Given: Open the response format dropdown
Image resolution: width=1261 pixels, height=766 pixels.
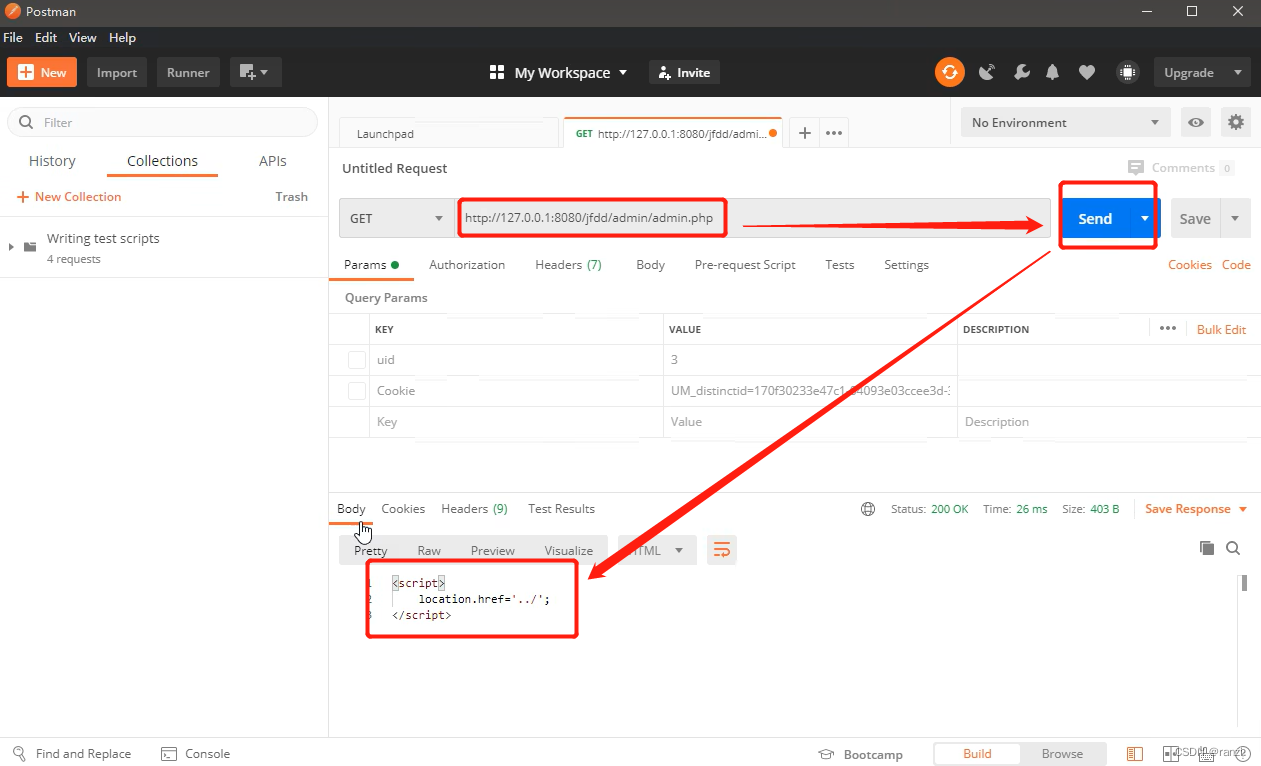Looking at the screenshot, I should pyautogui.click(x=656, y=550).
